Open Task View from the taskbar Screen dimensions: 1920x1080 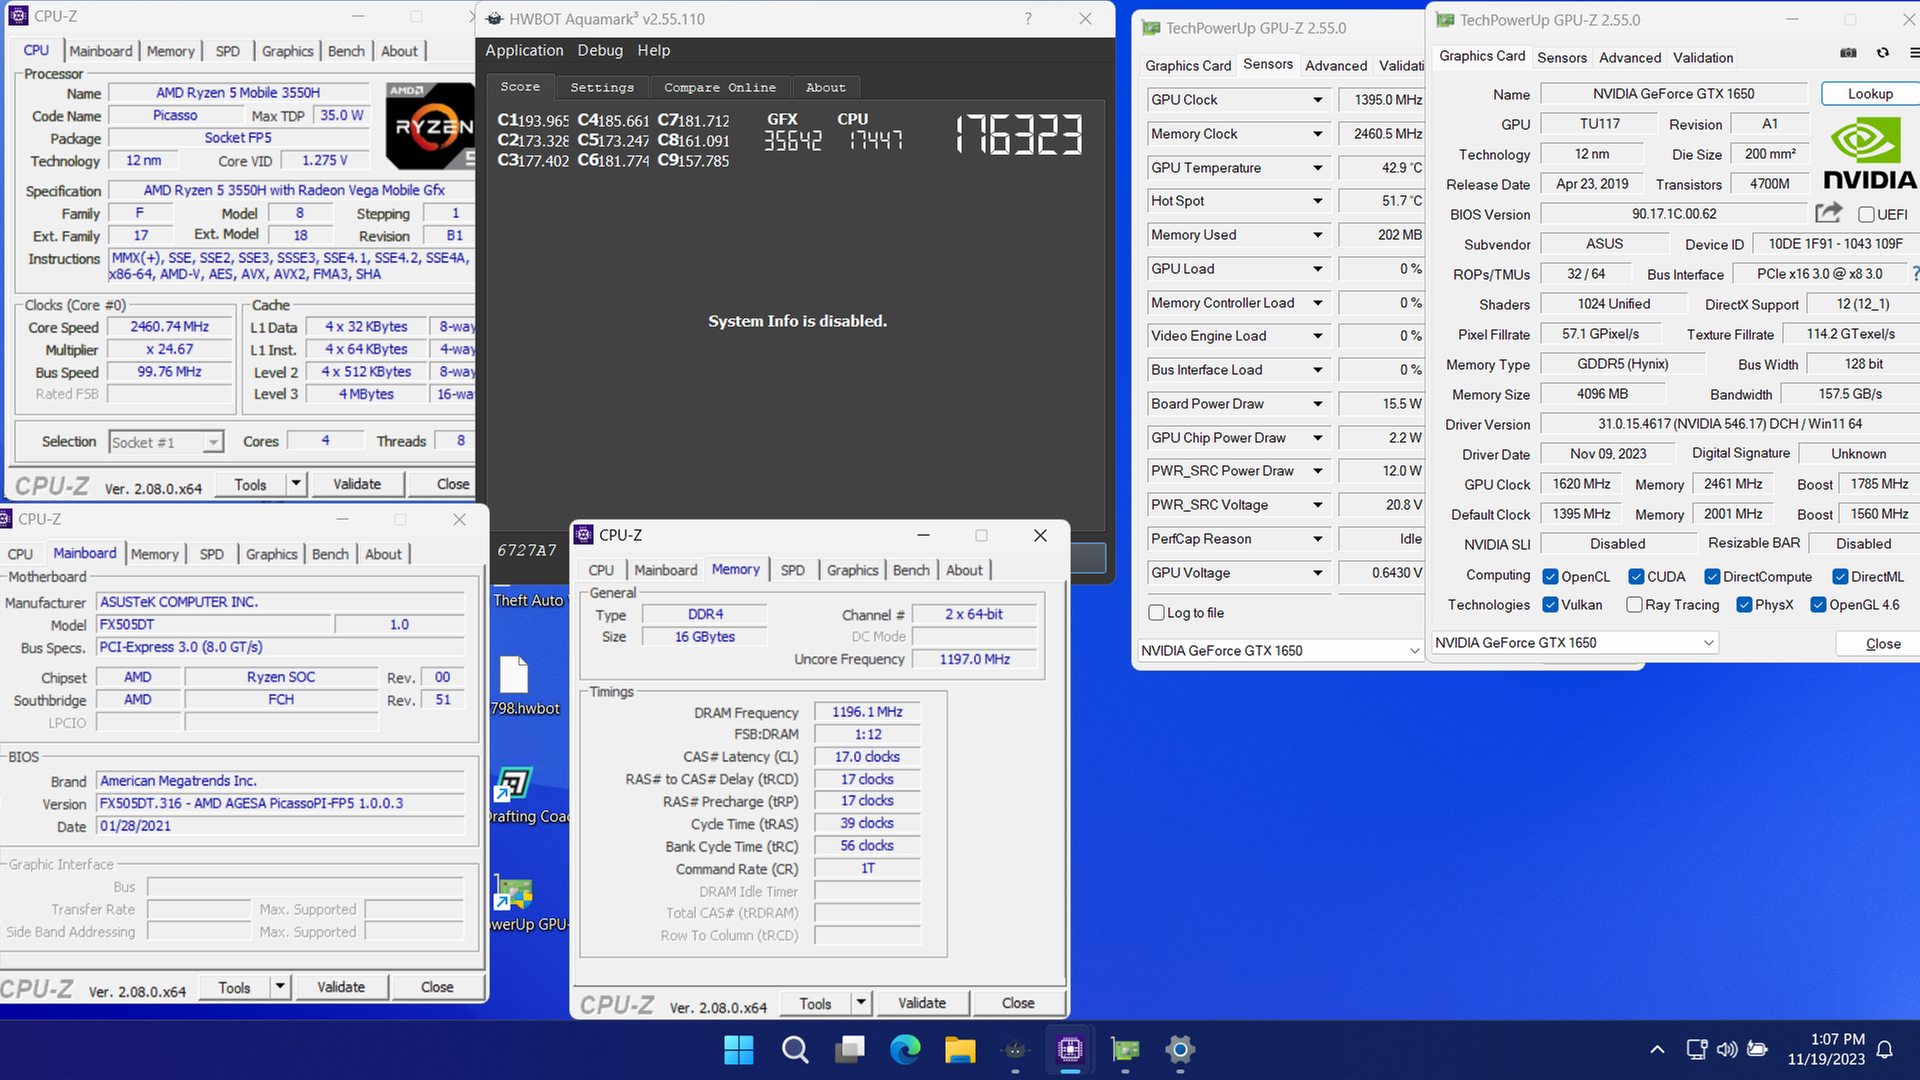coord(851,1050)
